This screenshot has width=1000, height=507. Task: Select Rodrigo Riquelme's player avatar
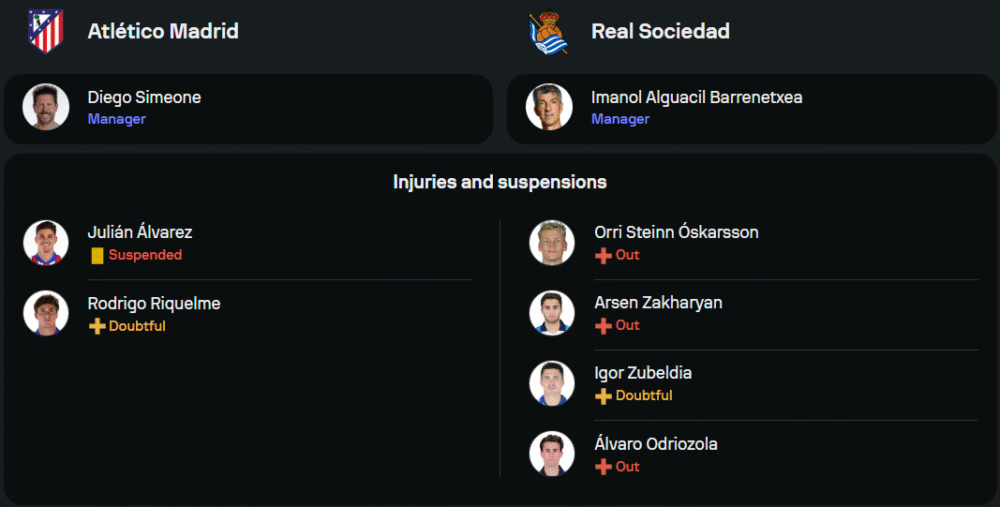click(46, 313)
